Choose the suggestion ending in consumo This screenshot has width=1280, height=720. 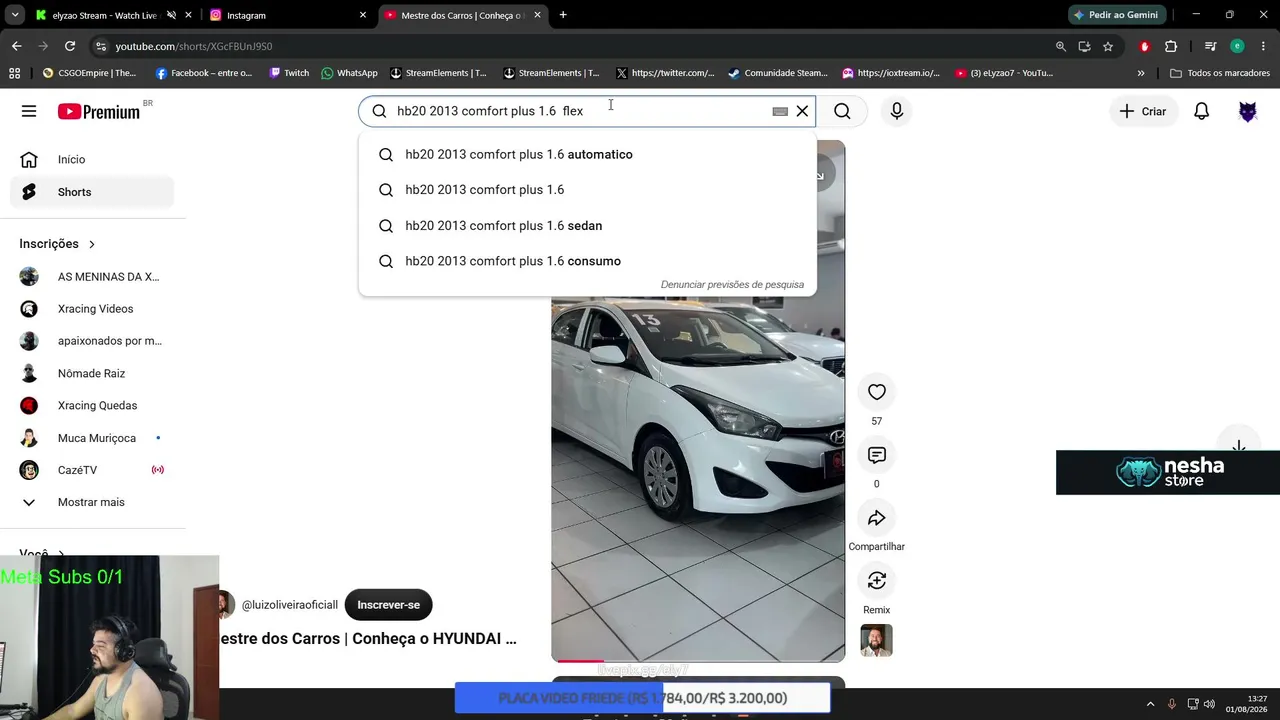pos(588,261)
